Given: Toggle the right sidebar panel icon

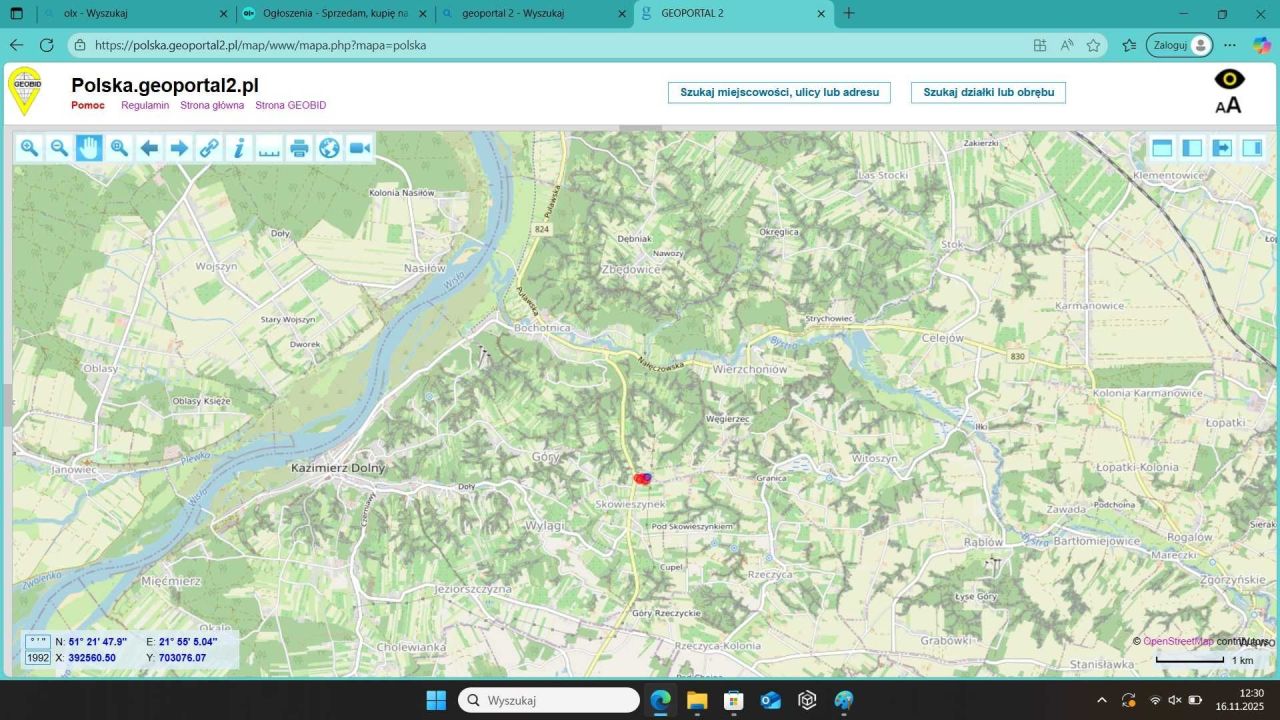Looking at the screenshot, I should 1252,148.
